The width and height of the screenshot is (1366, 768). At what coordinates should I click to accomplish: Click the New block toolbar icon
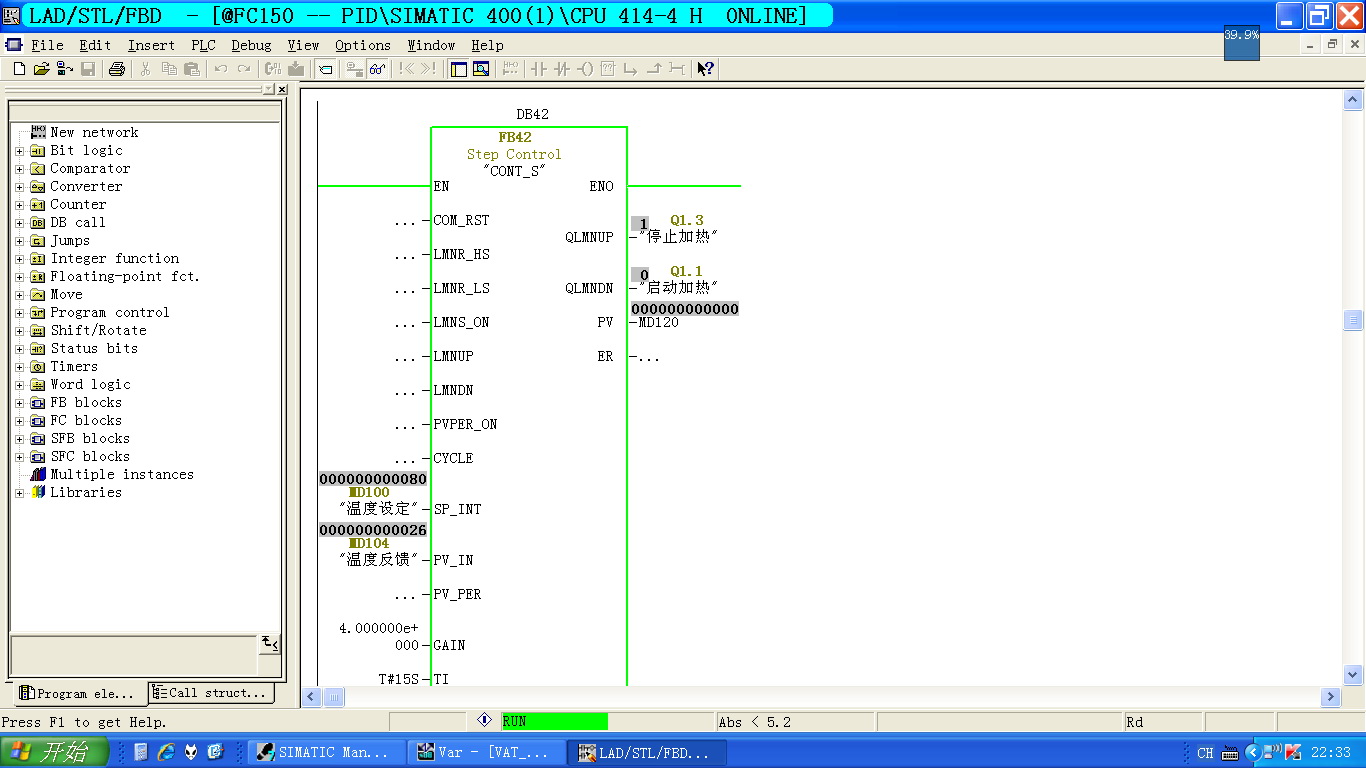tap(19, 69)
